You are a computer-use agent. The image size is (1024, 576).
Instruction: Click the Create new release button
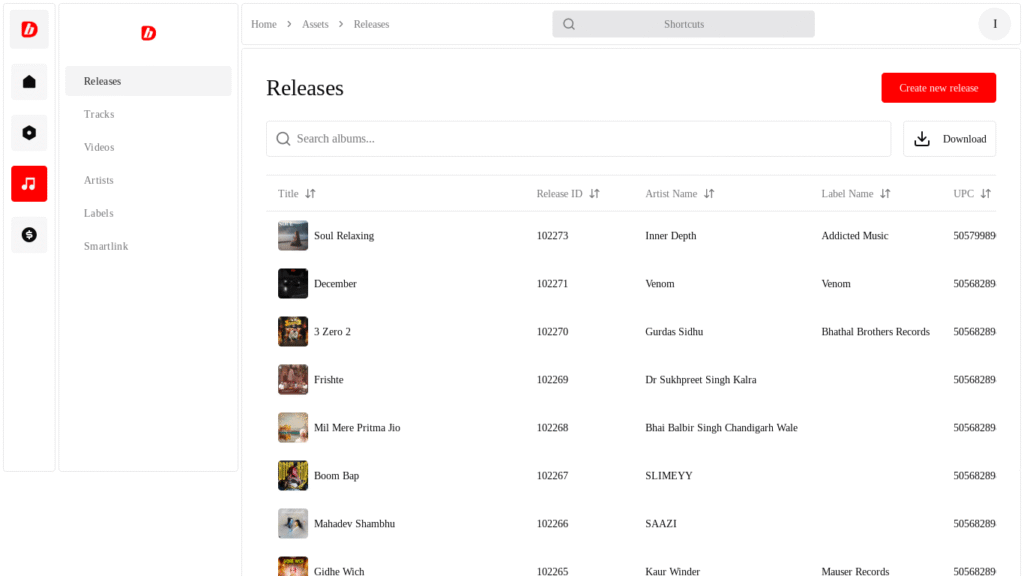938,88
